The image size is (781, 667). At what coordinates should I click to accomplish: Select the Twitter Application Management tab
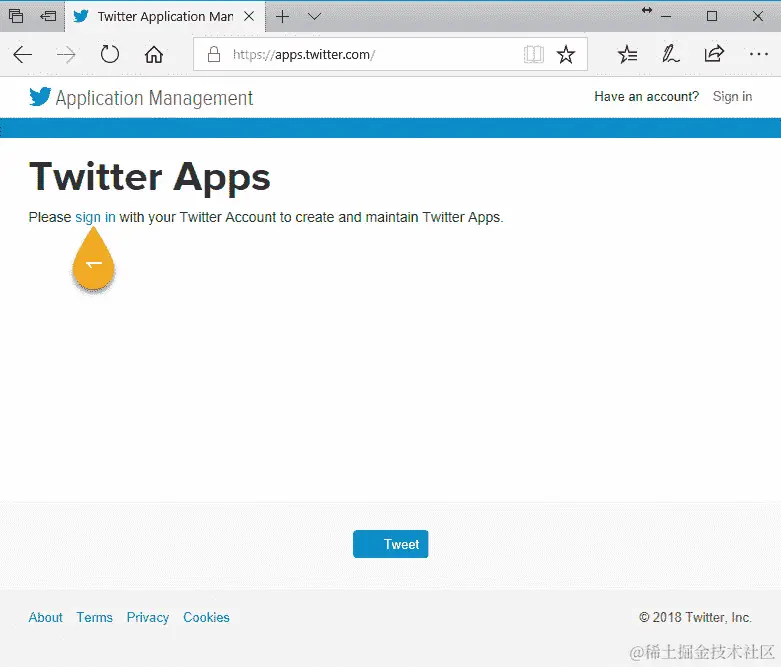[164, 16]
